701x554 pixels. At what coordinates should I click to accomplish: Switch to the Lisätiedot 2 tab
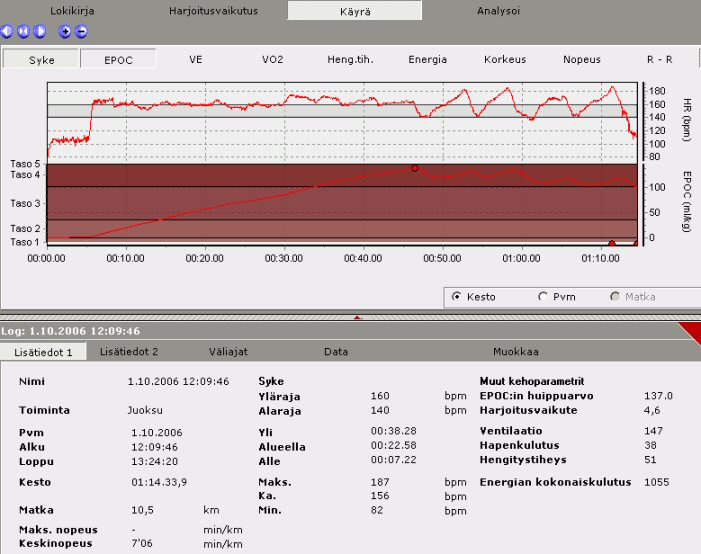click(x=129, y=352)
